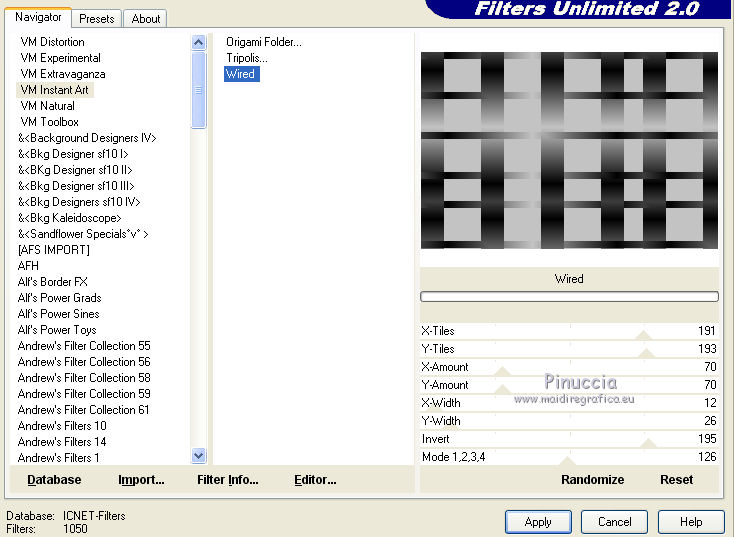Click the Import... button

pos(141,479)
